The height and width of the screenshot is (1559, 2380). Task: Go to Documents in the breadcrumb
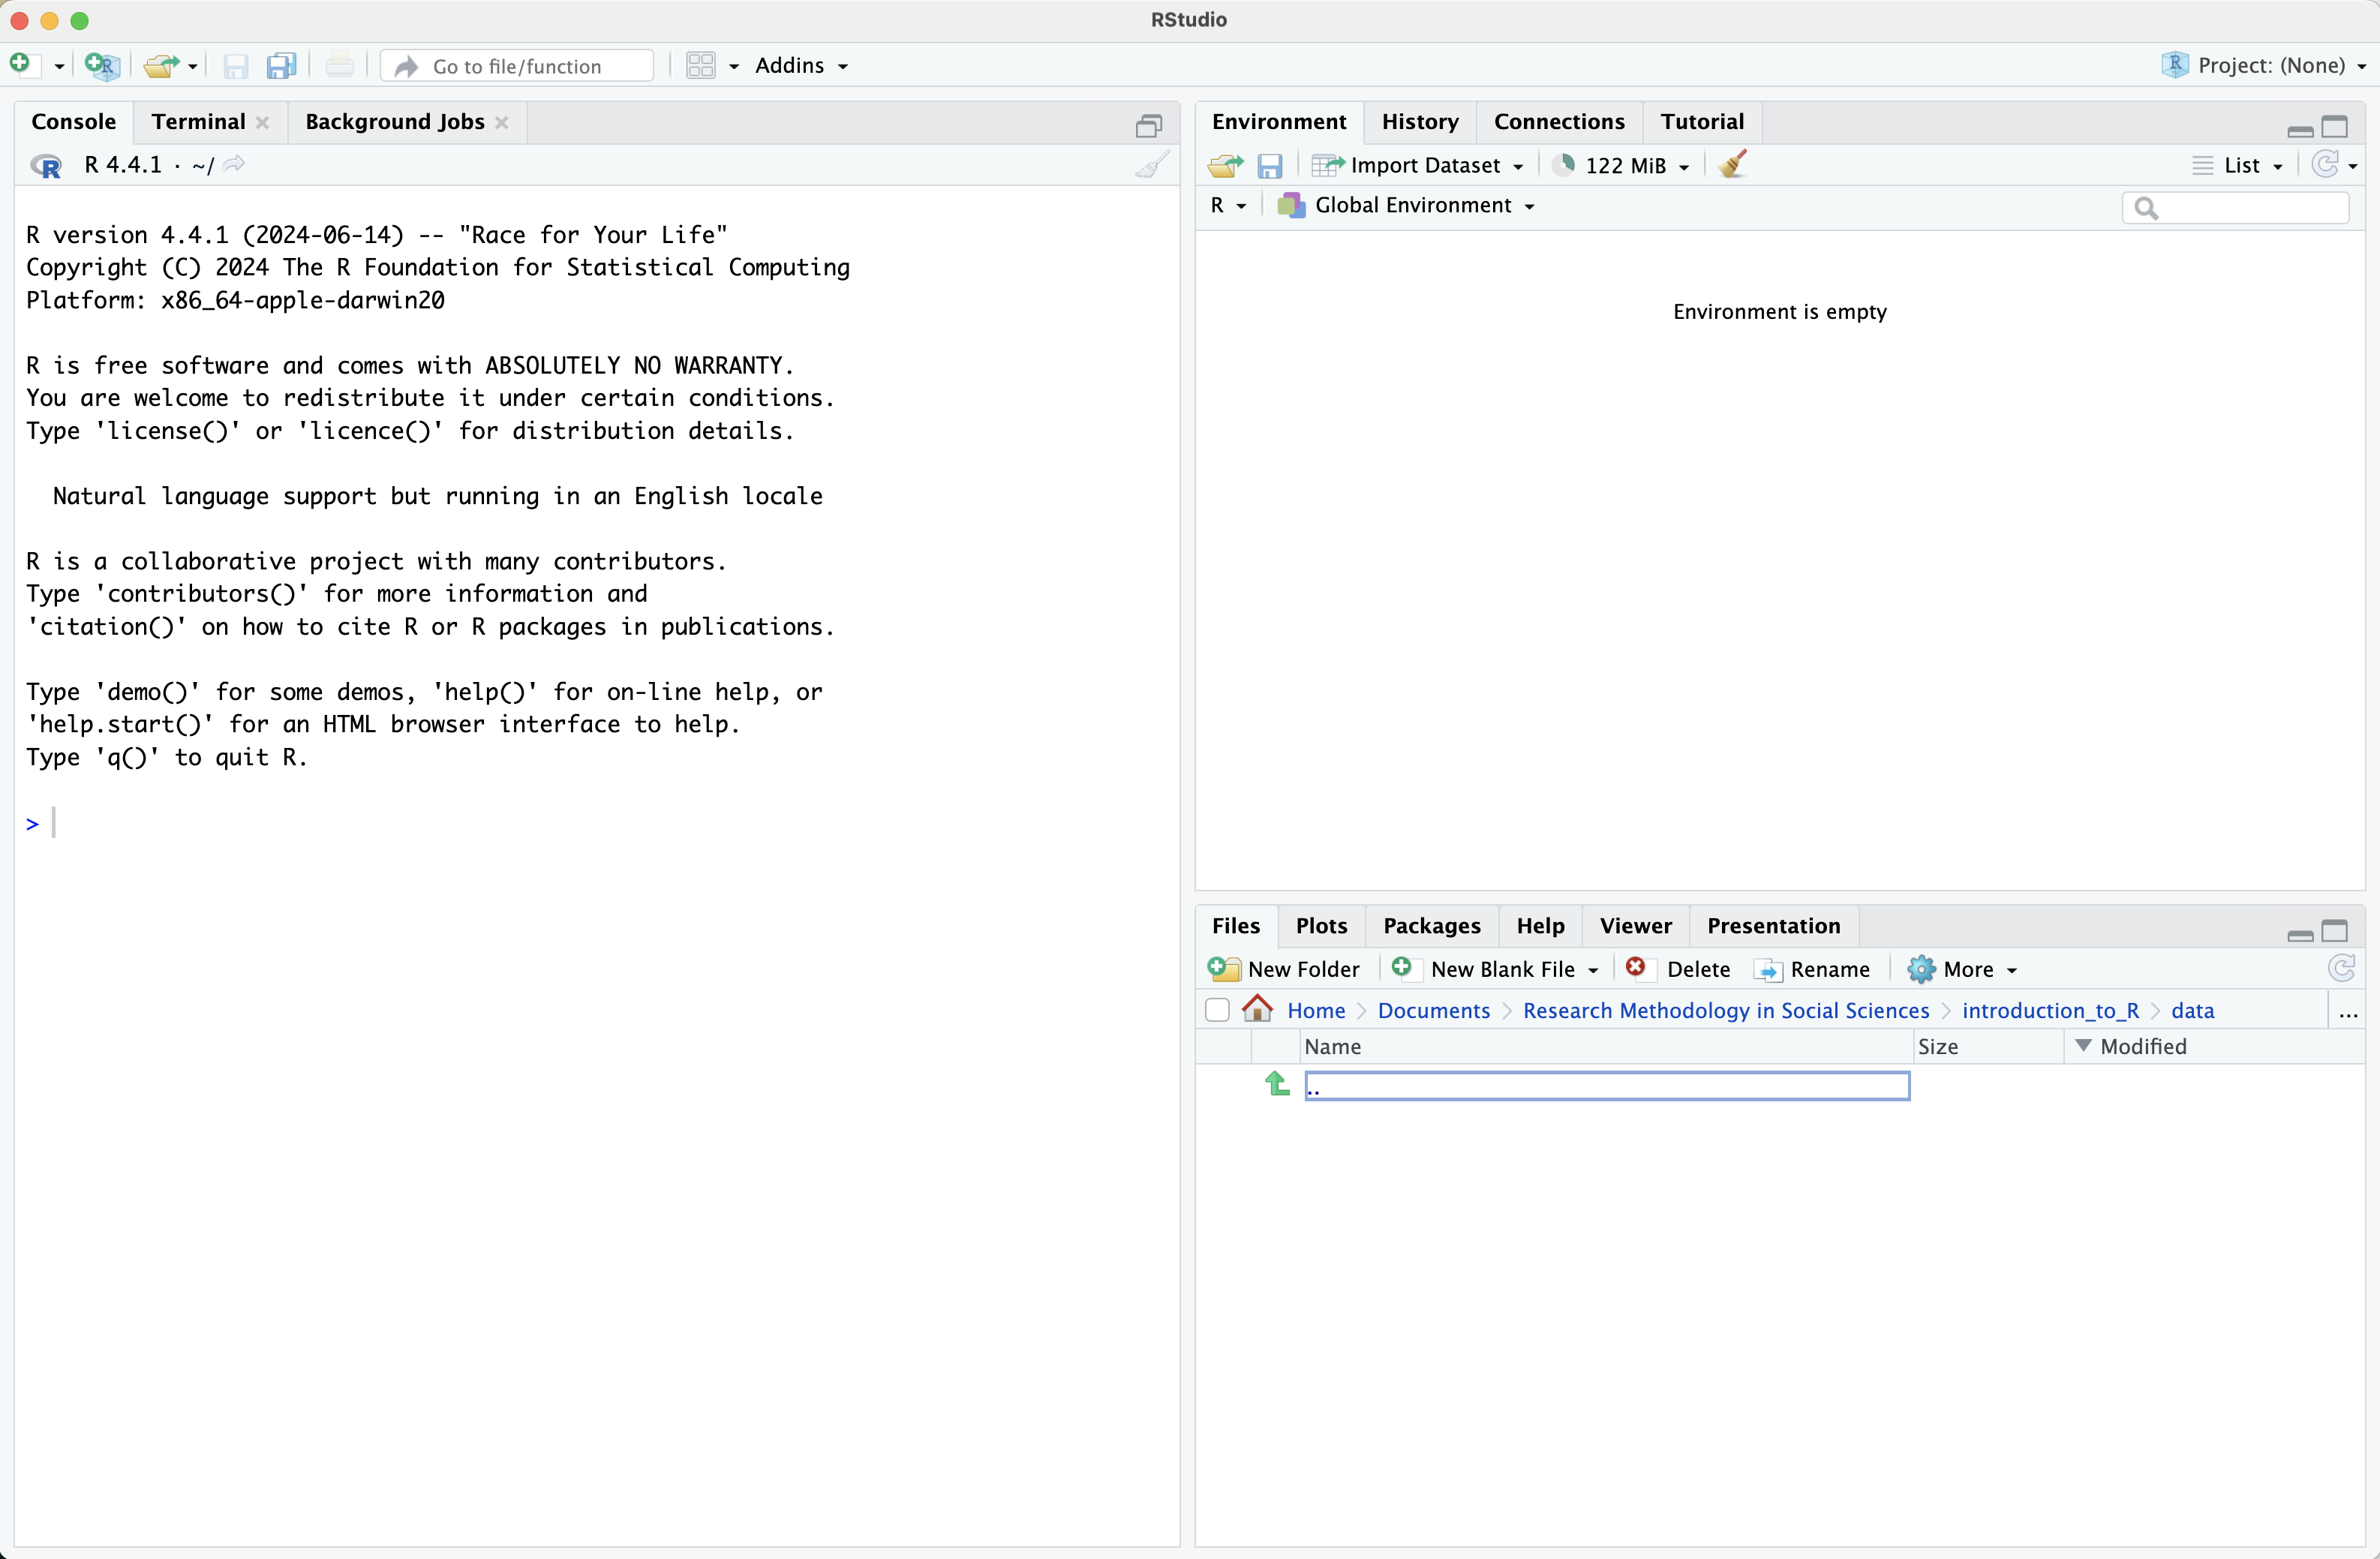click(1433, 1010)
